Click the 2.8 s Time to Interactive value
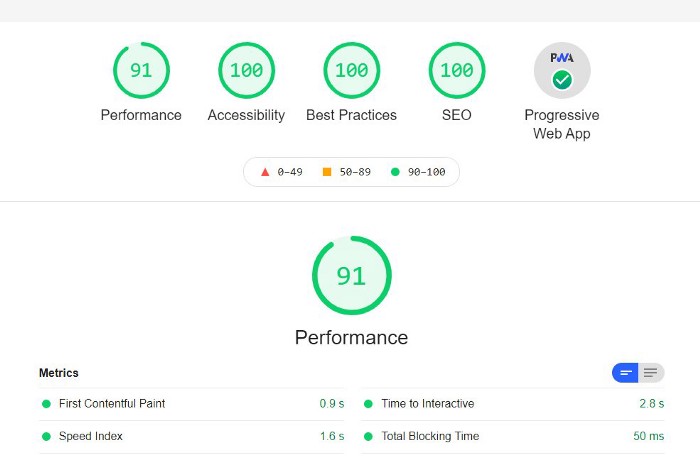The height and width of the screenshot is (457, 700). click(x=652, y=404)
